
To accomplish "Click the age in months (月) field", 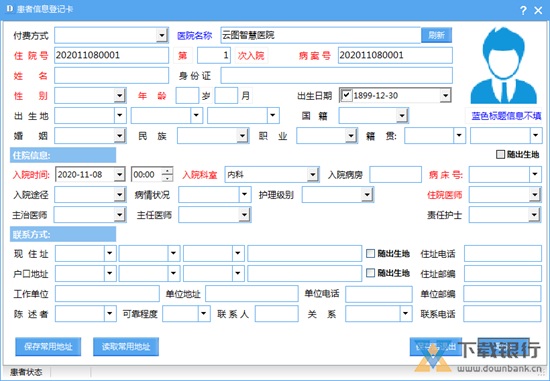I will click(x=226, y=95).
